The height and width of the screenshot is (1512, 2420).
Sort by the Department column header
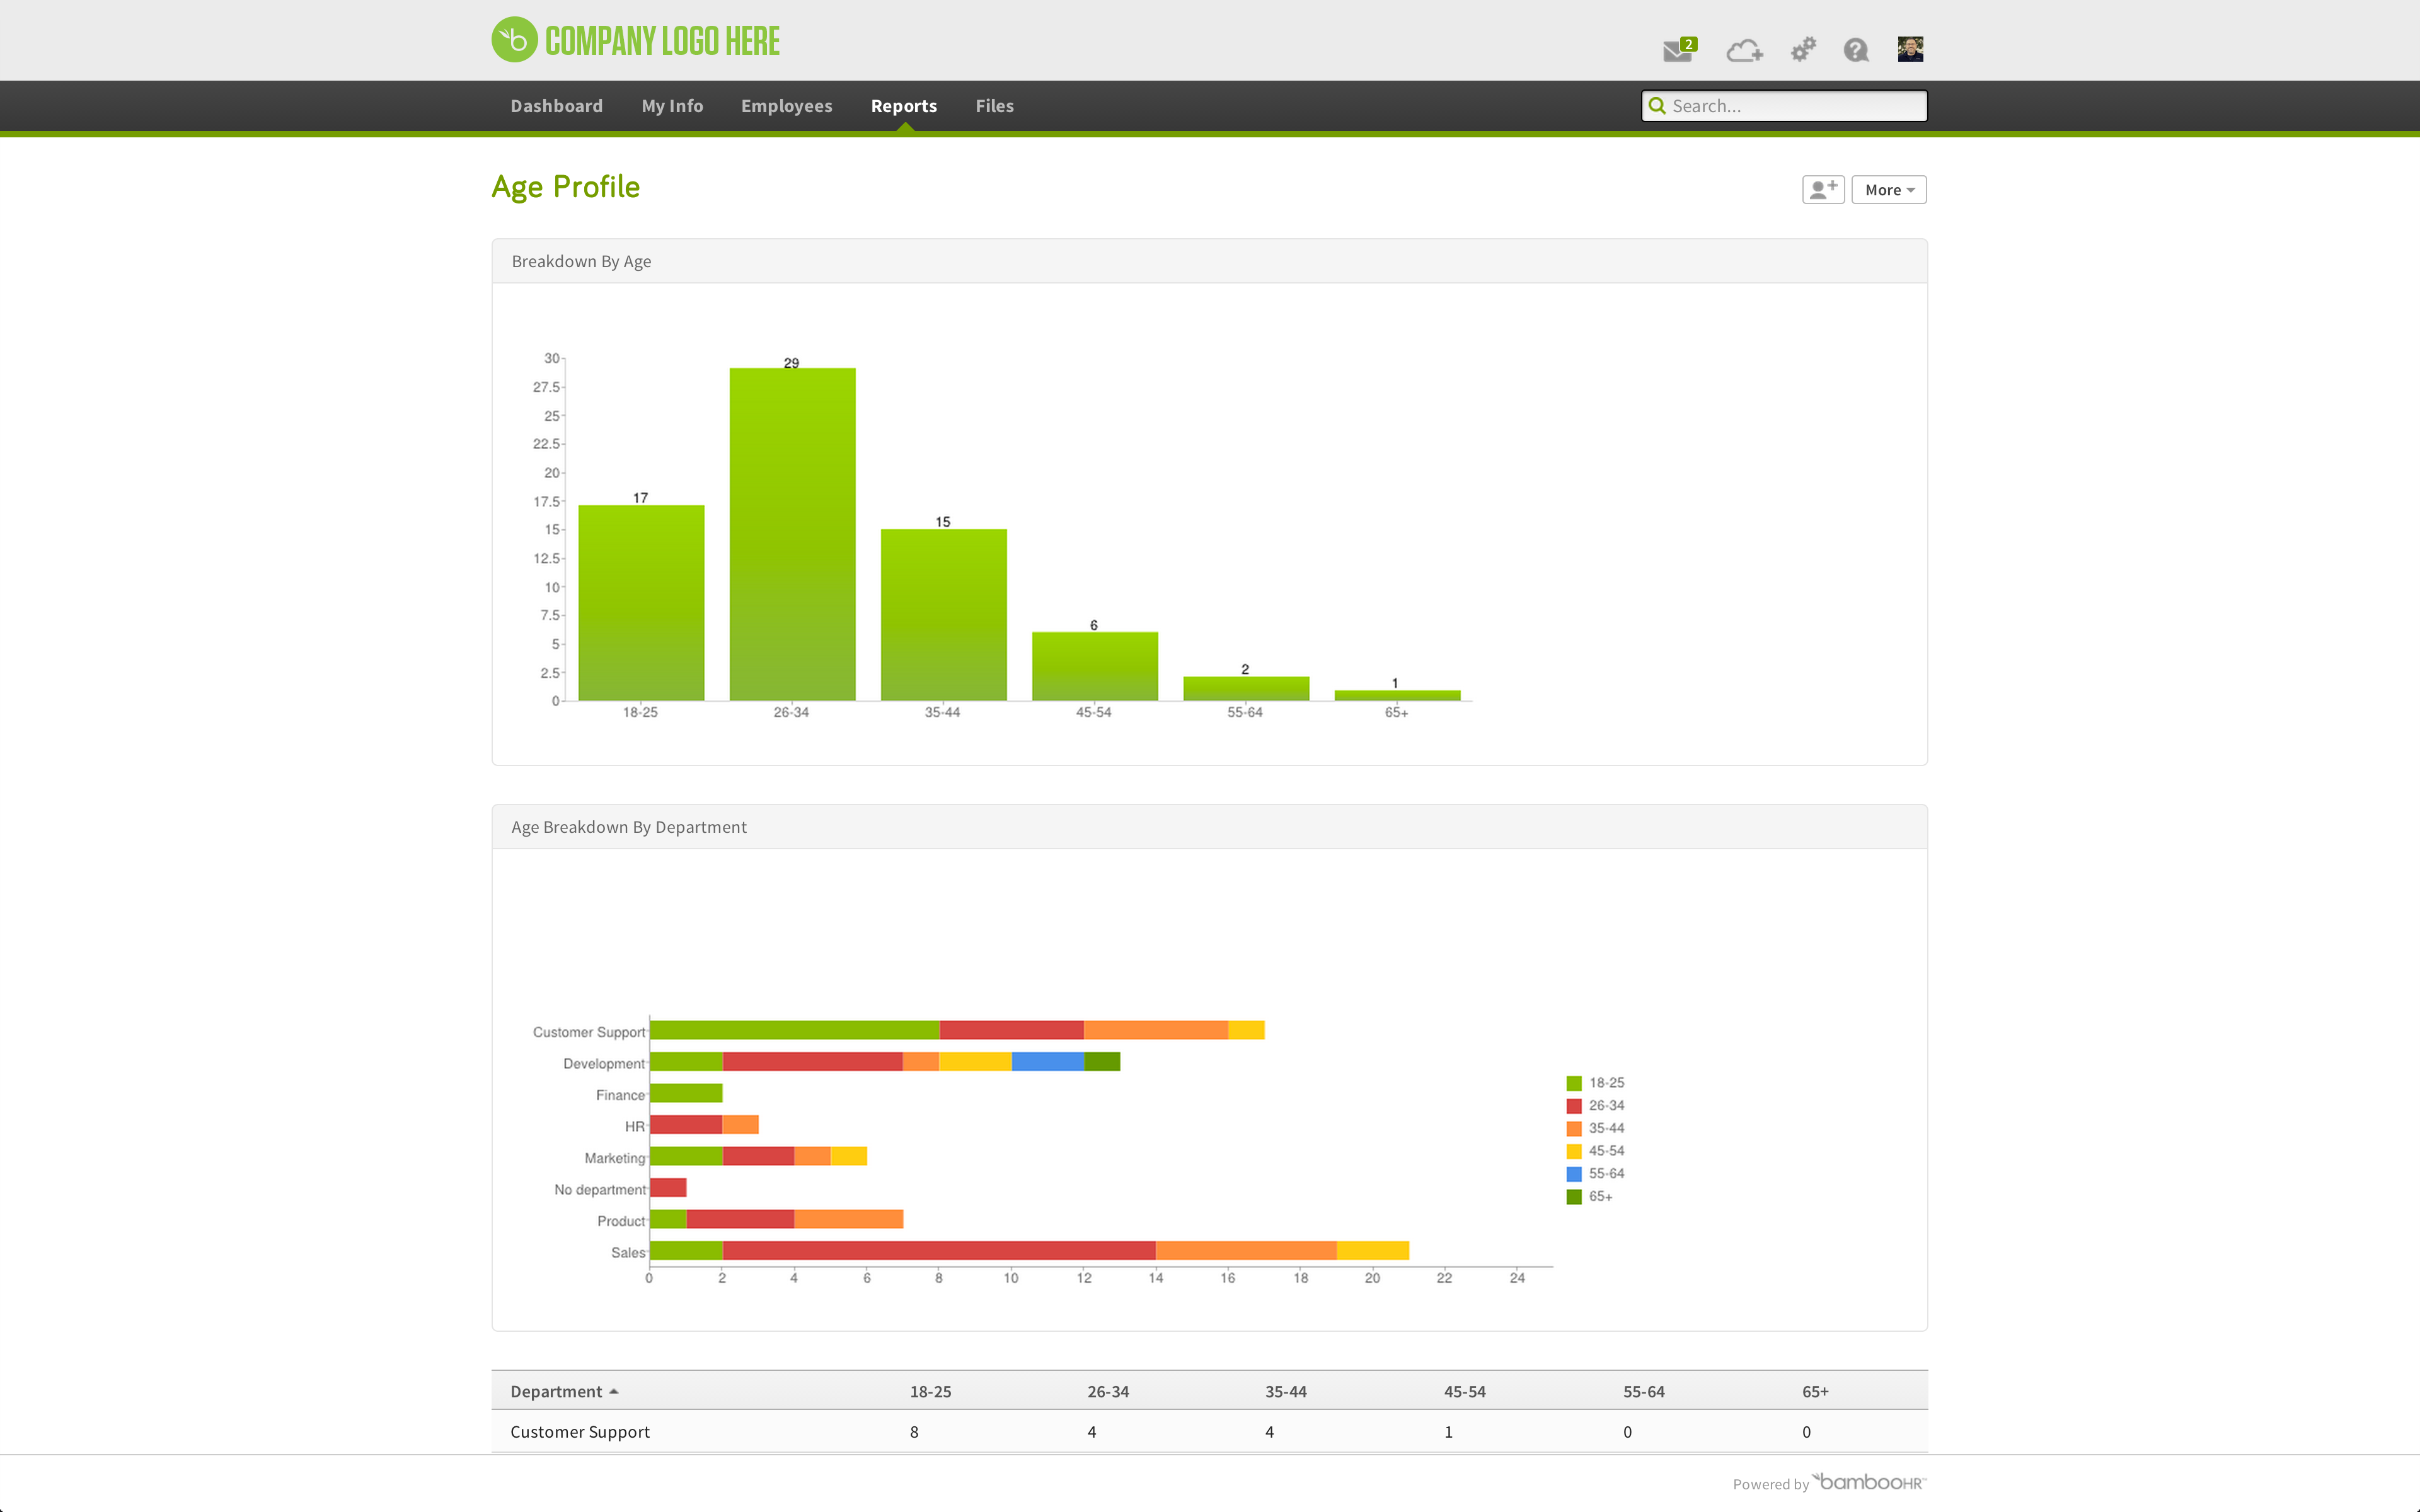point(556,1391)
